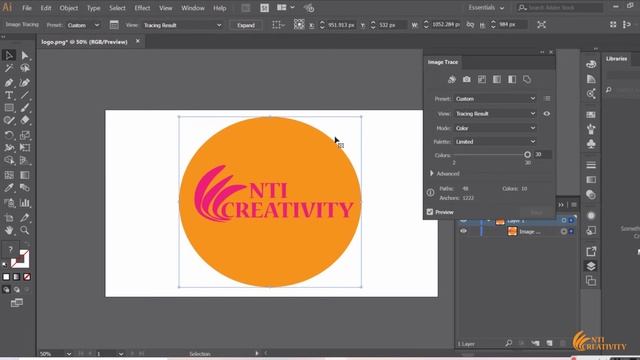The height and width of the screenshot is (360, 640).
Task: Adjust the Colors slider handle
Action: [x=527, y=154]
